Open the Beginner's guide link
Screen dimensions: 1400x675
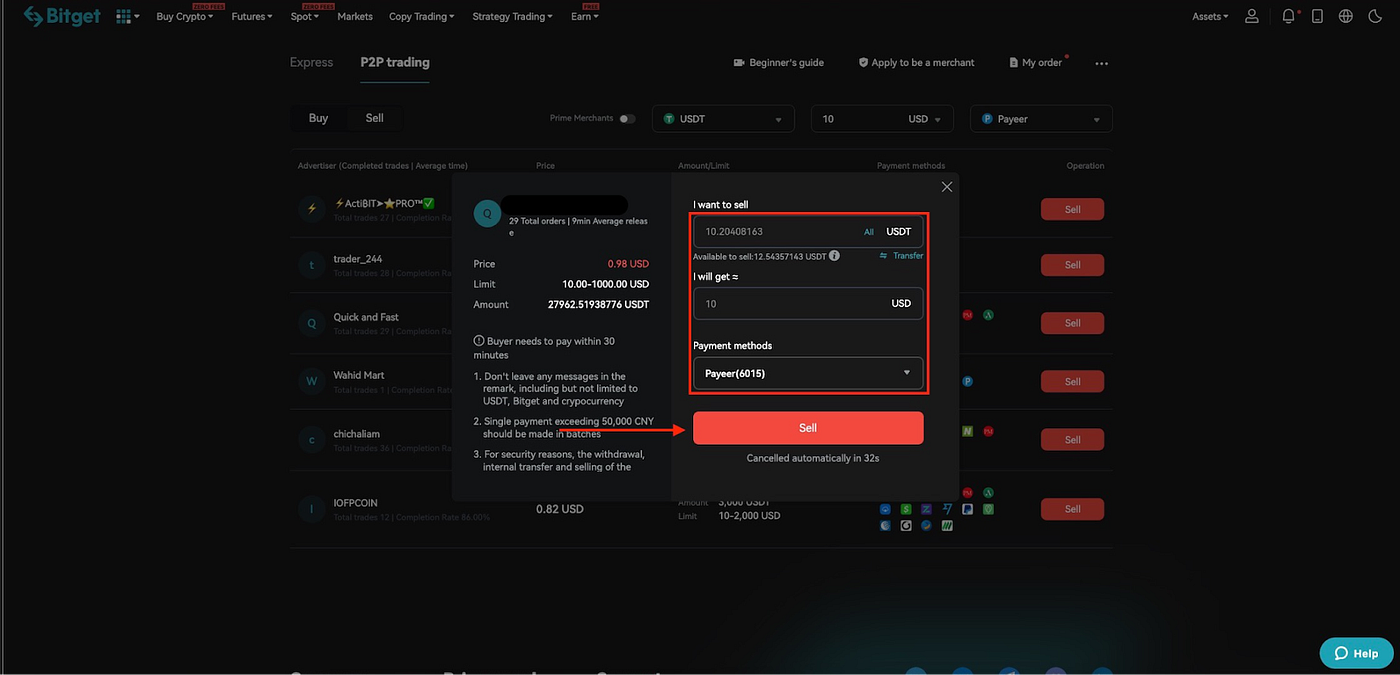(x=778, y=61)
